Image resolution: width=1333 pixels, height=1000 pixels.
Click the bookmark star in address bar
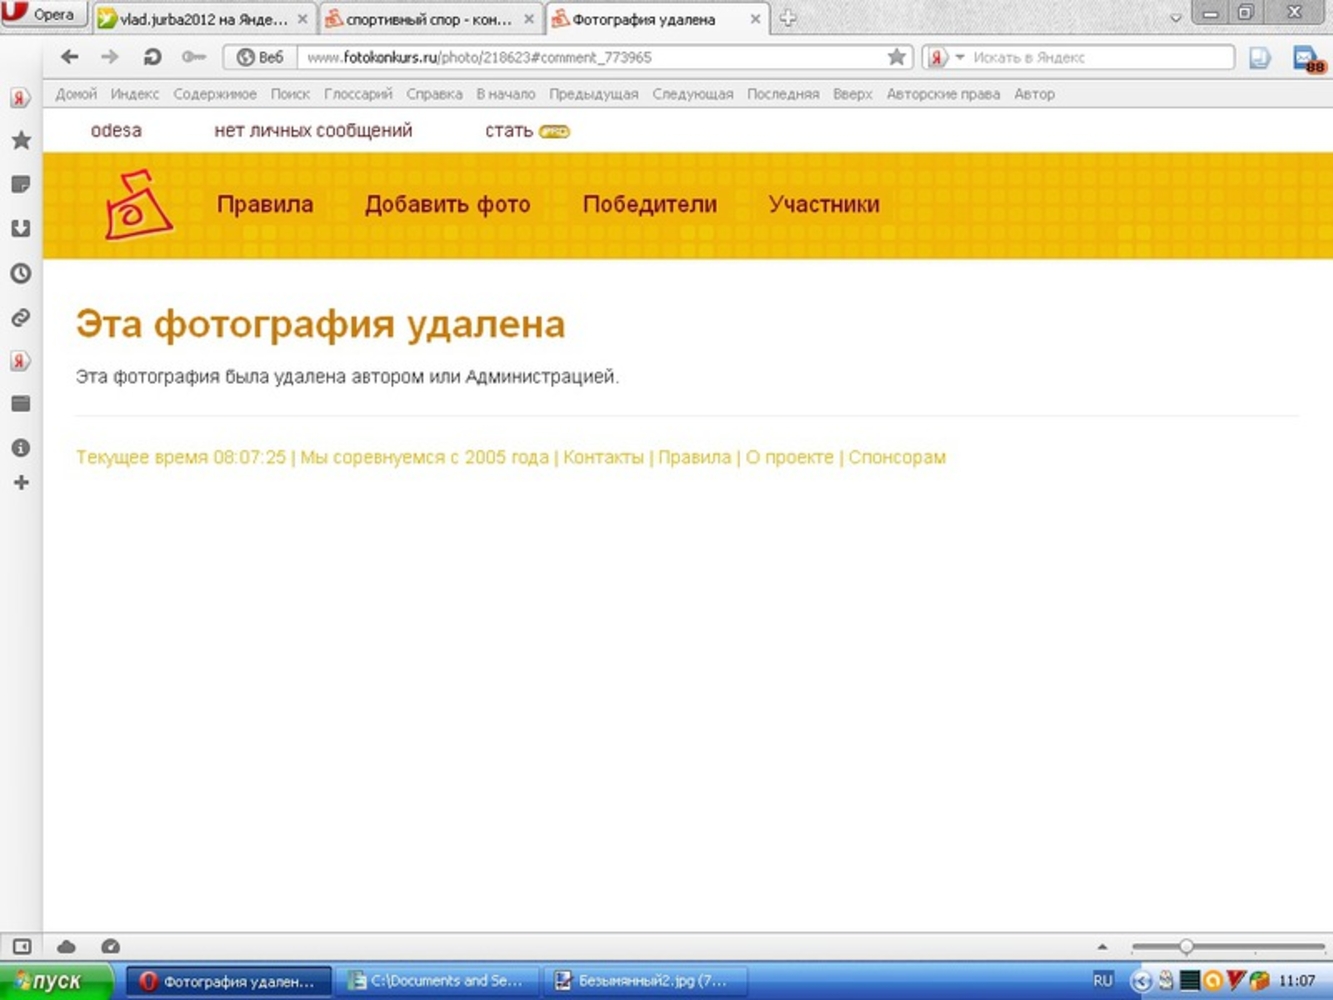pos(897,57)
